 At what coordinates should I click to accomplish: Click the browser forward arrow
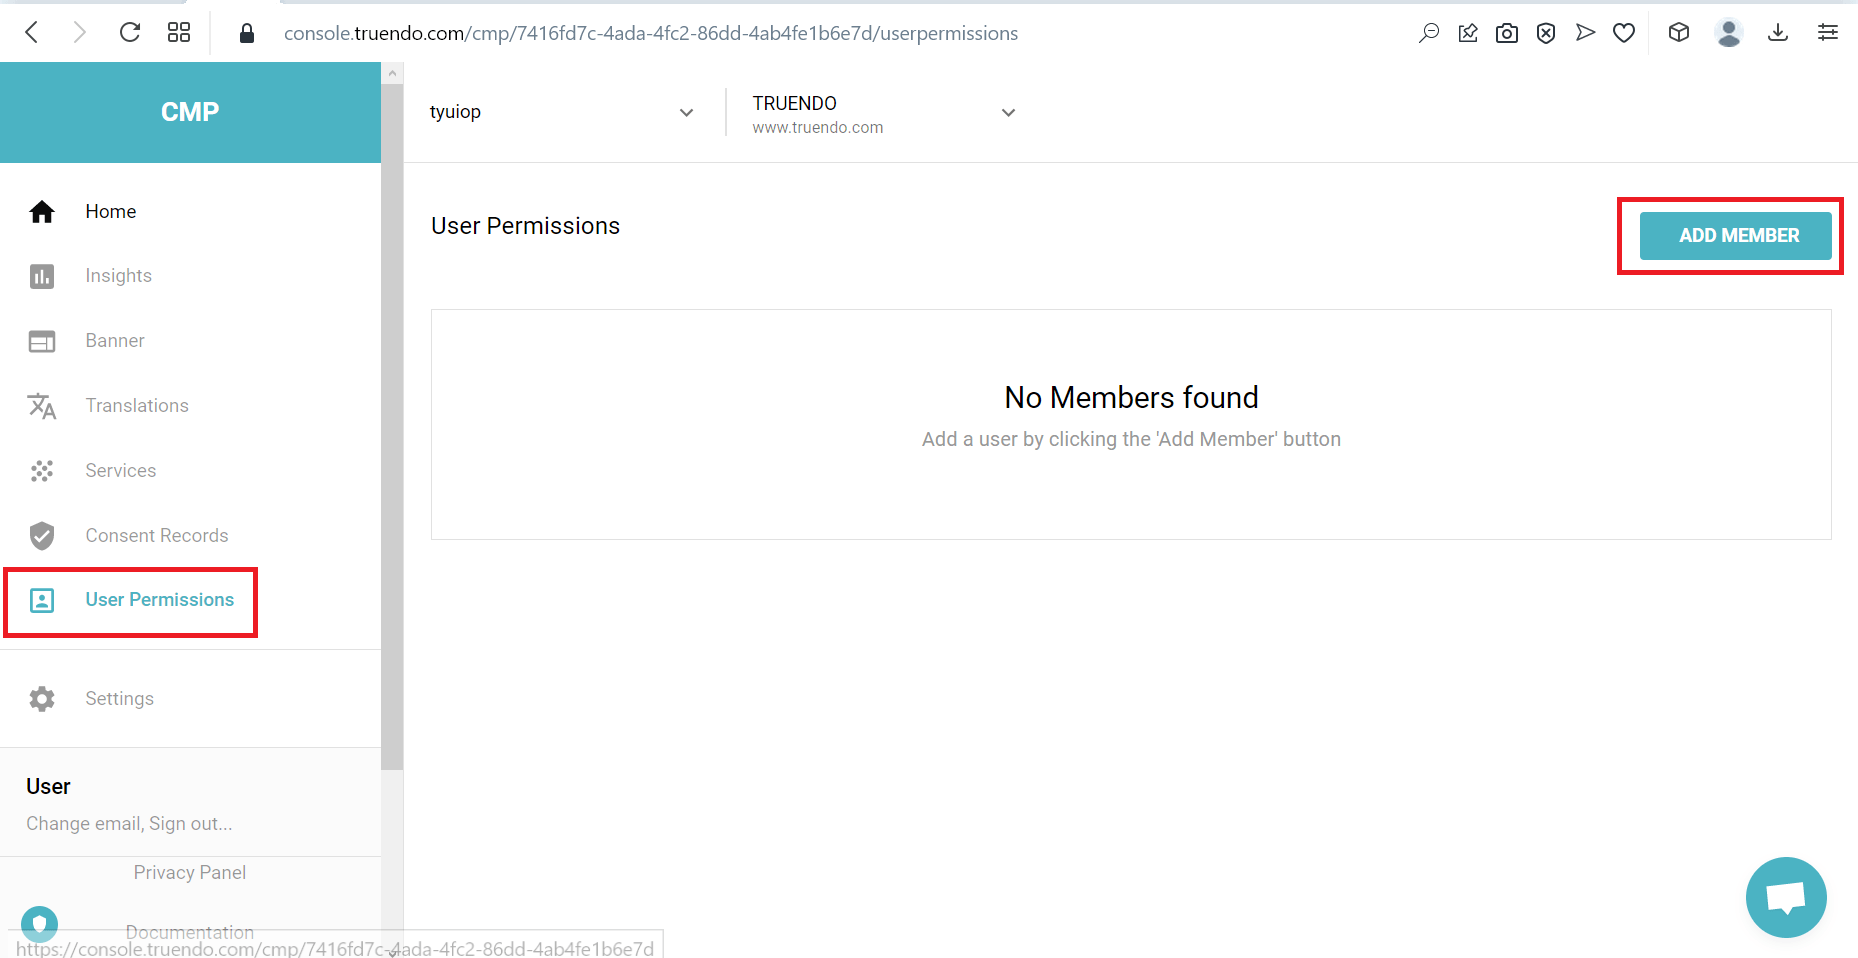[x=80, y=33]
